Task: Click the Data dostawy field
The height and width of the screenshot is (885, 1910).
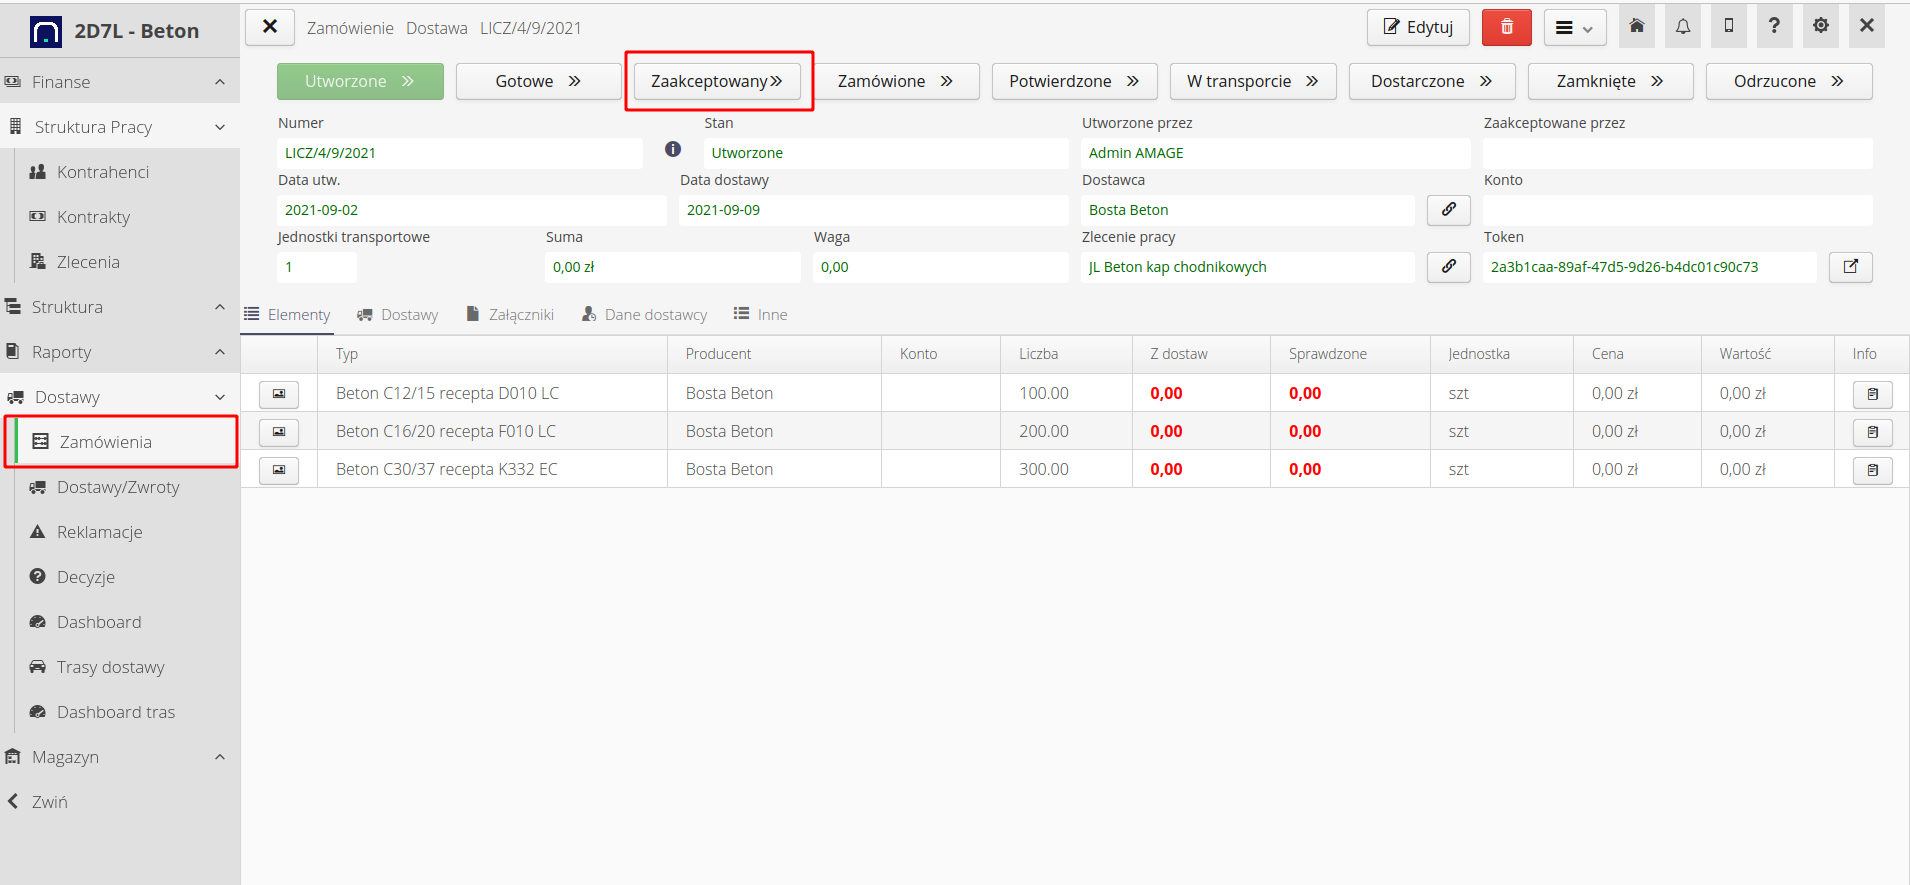Action: (x=872, y=210)
